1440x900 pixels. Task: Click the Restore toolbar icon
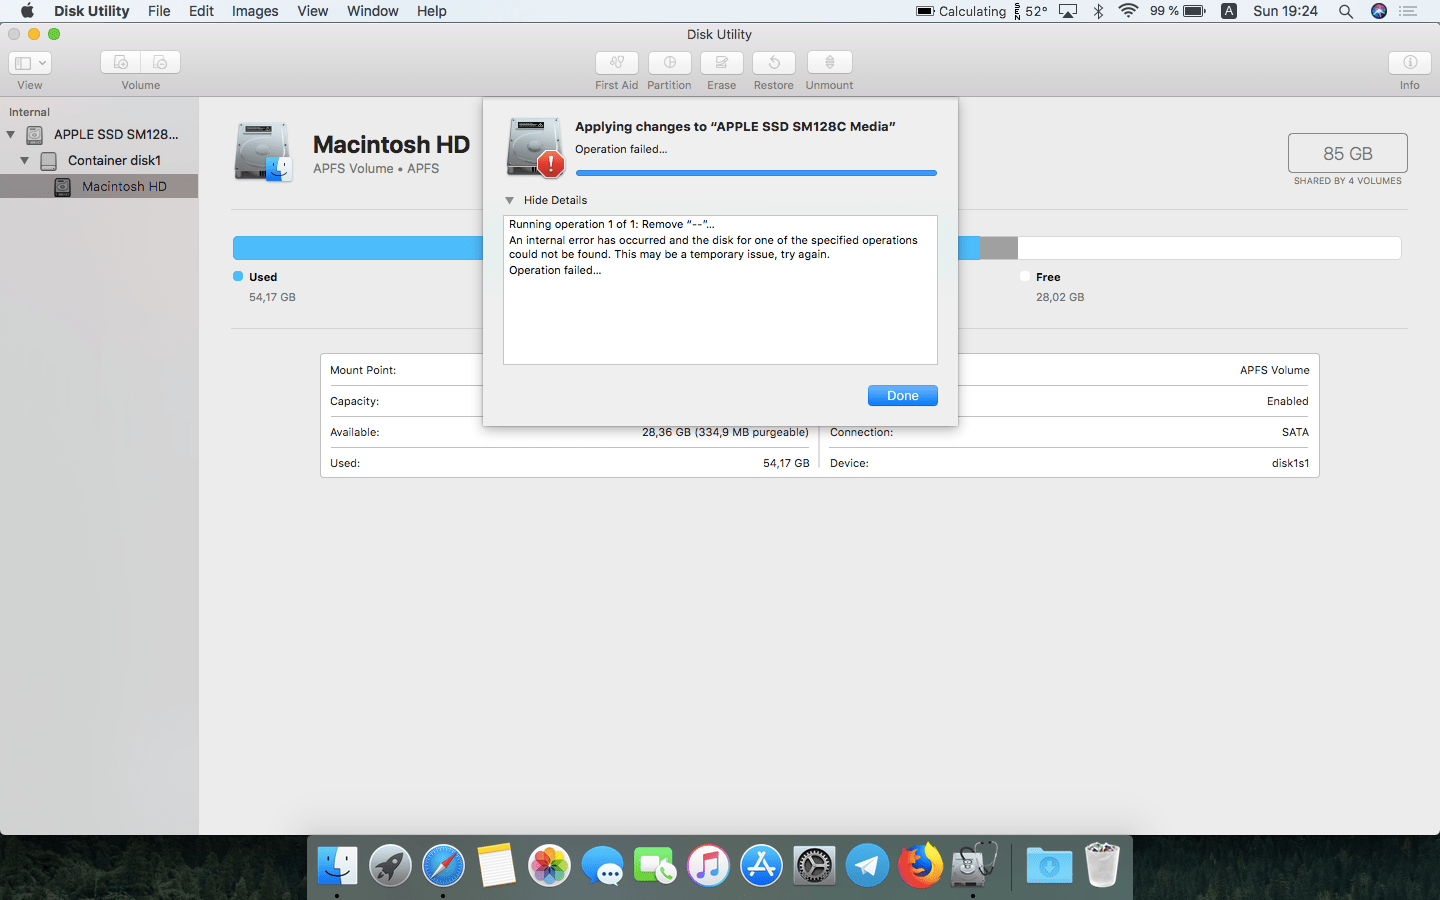(x=773, y=63)
